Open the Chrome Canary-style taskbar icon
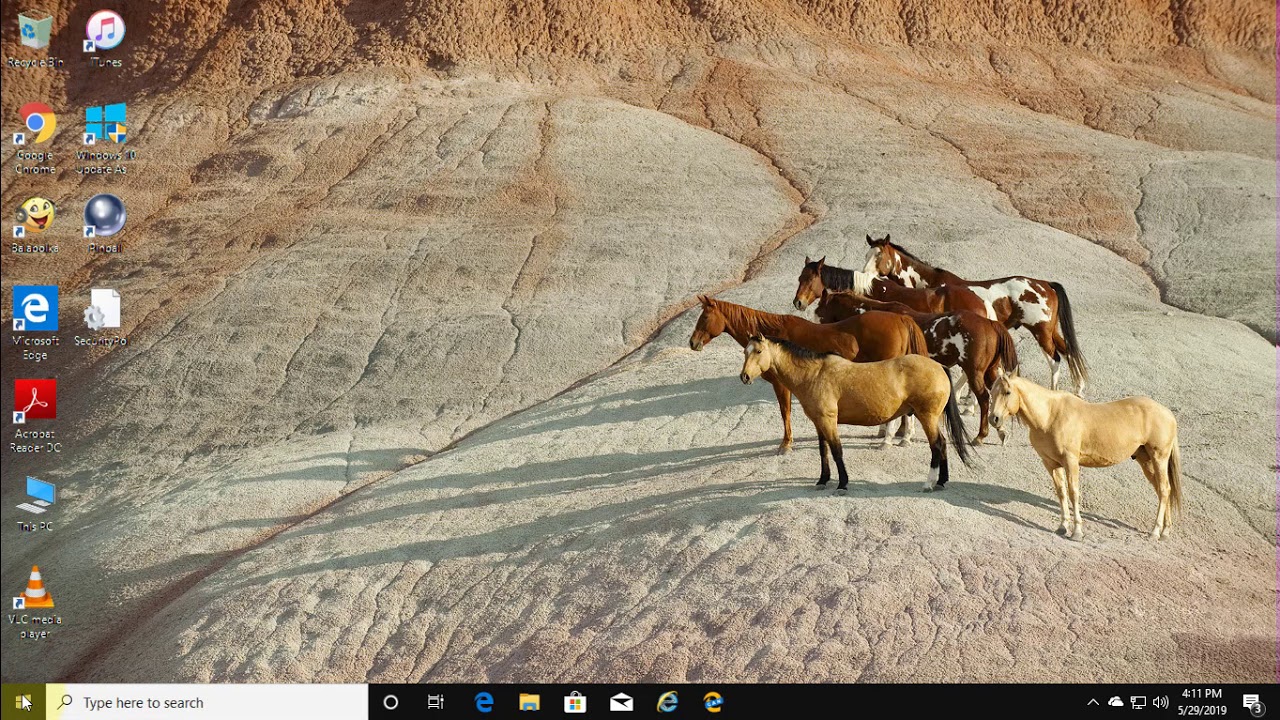The image size is (1280, 720). coord(713,702)
